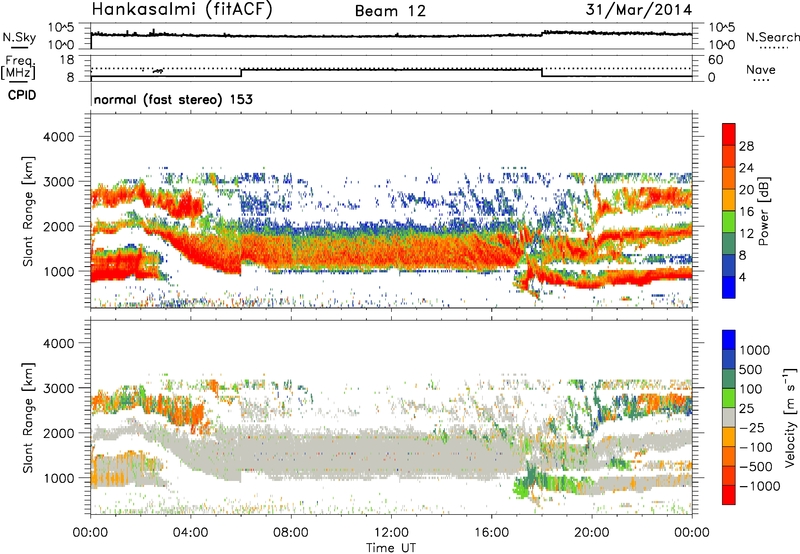Click the 500 label on Velocity colorbar
The width and height of the screenshot is (800, 554).
tap(751, 369)
